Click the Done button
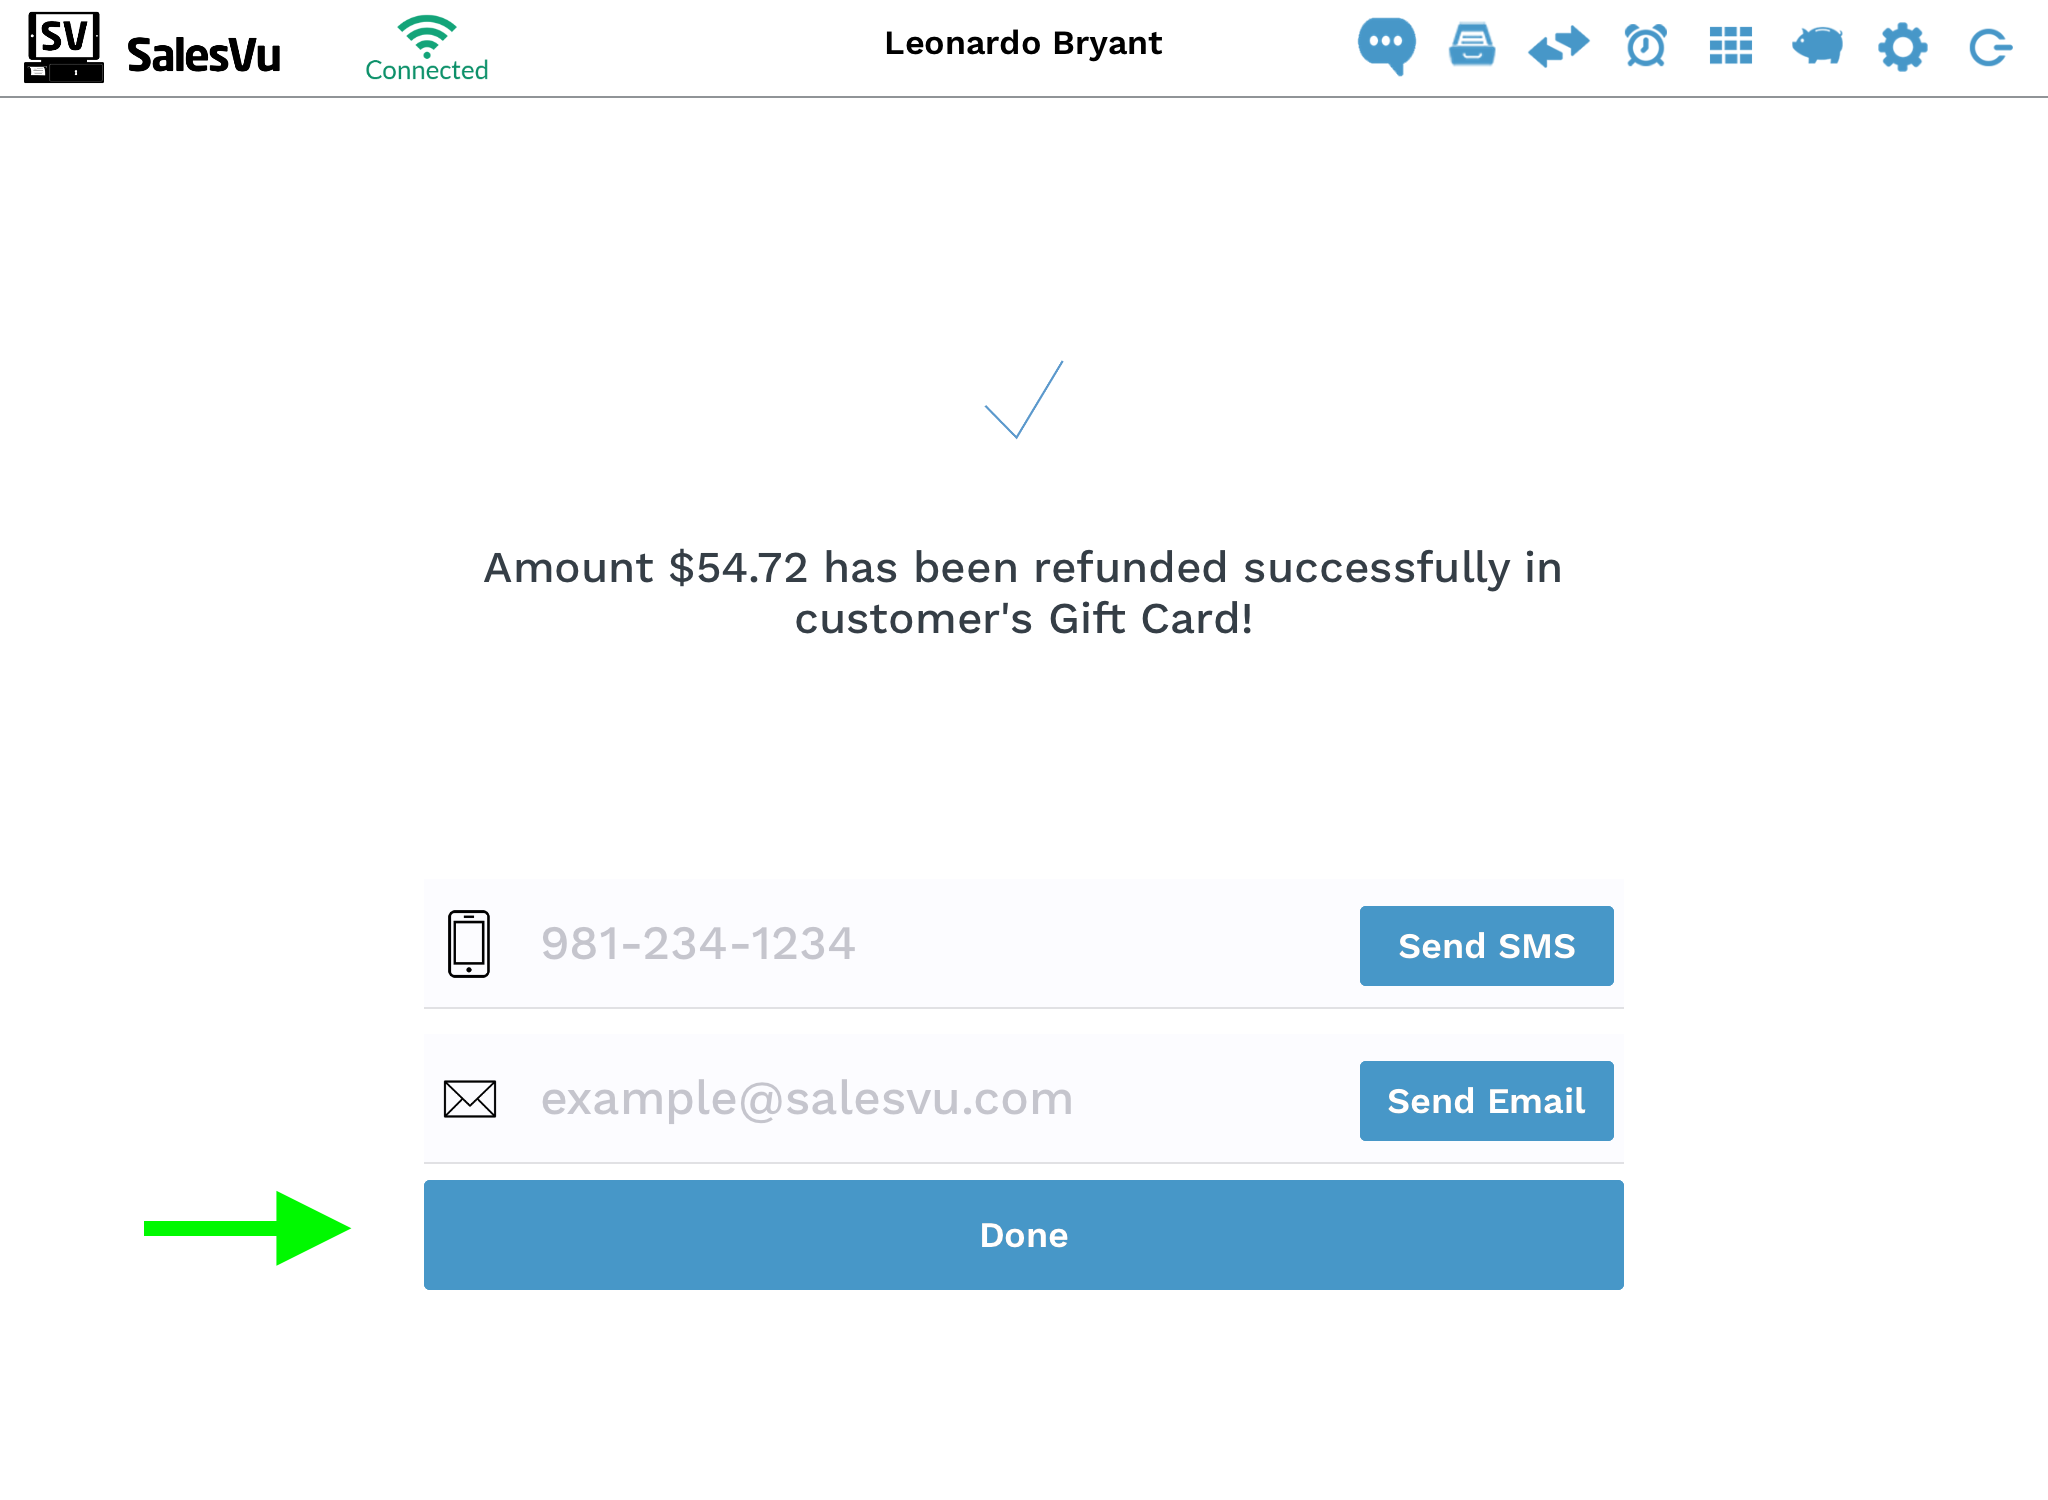The width and height of the screenshot is (2048, 1500). pos(1024,1235)
